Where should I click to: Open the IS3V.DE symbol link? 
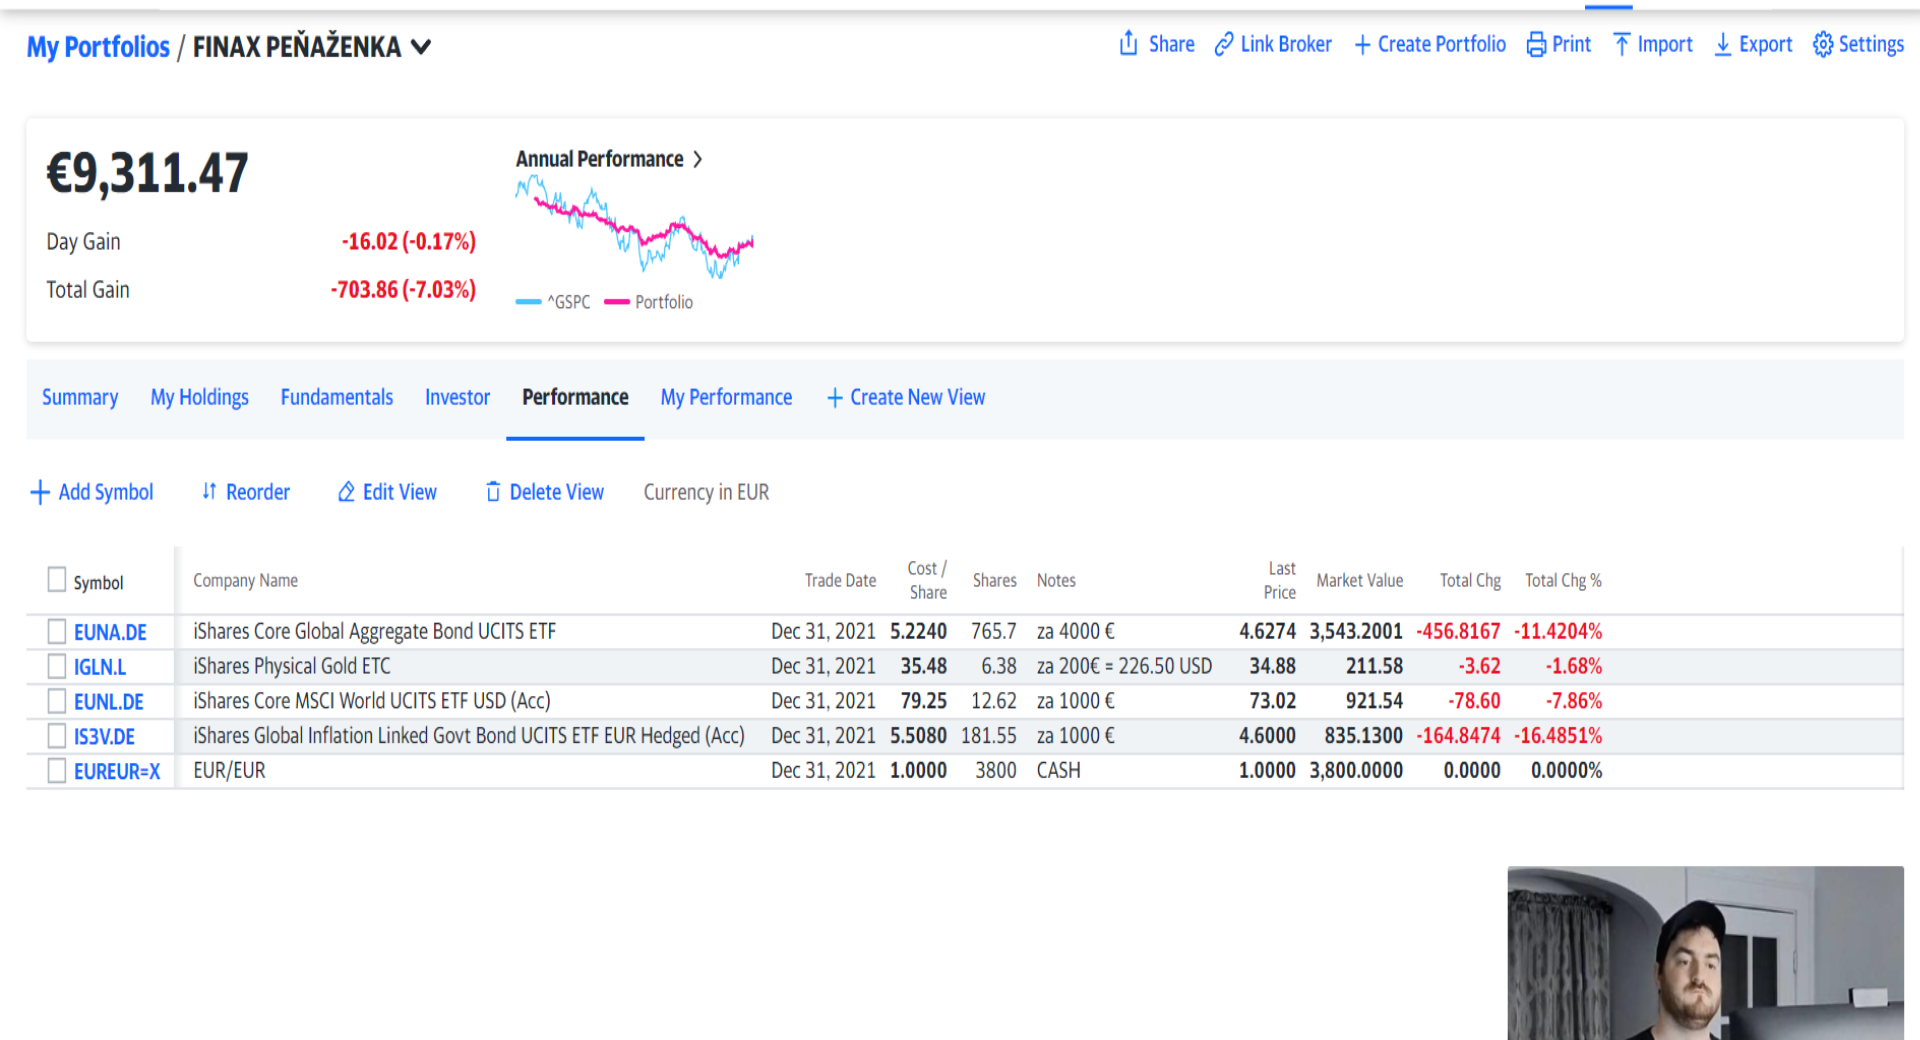pos(104,737)
